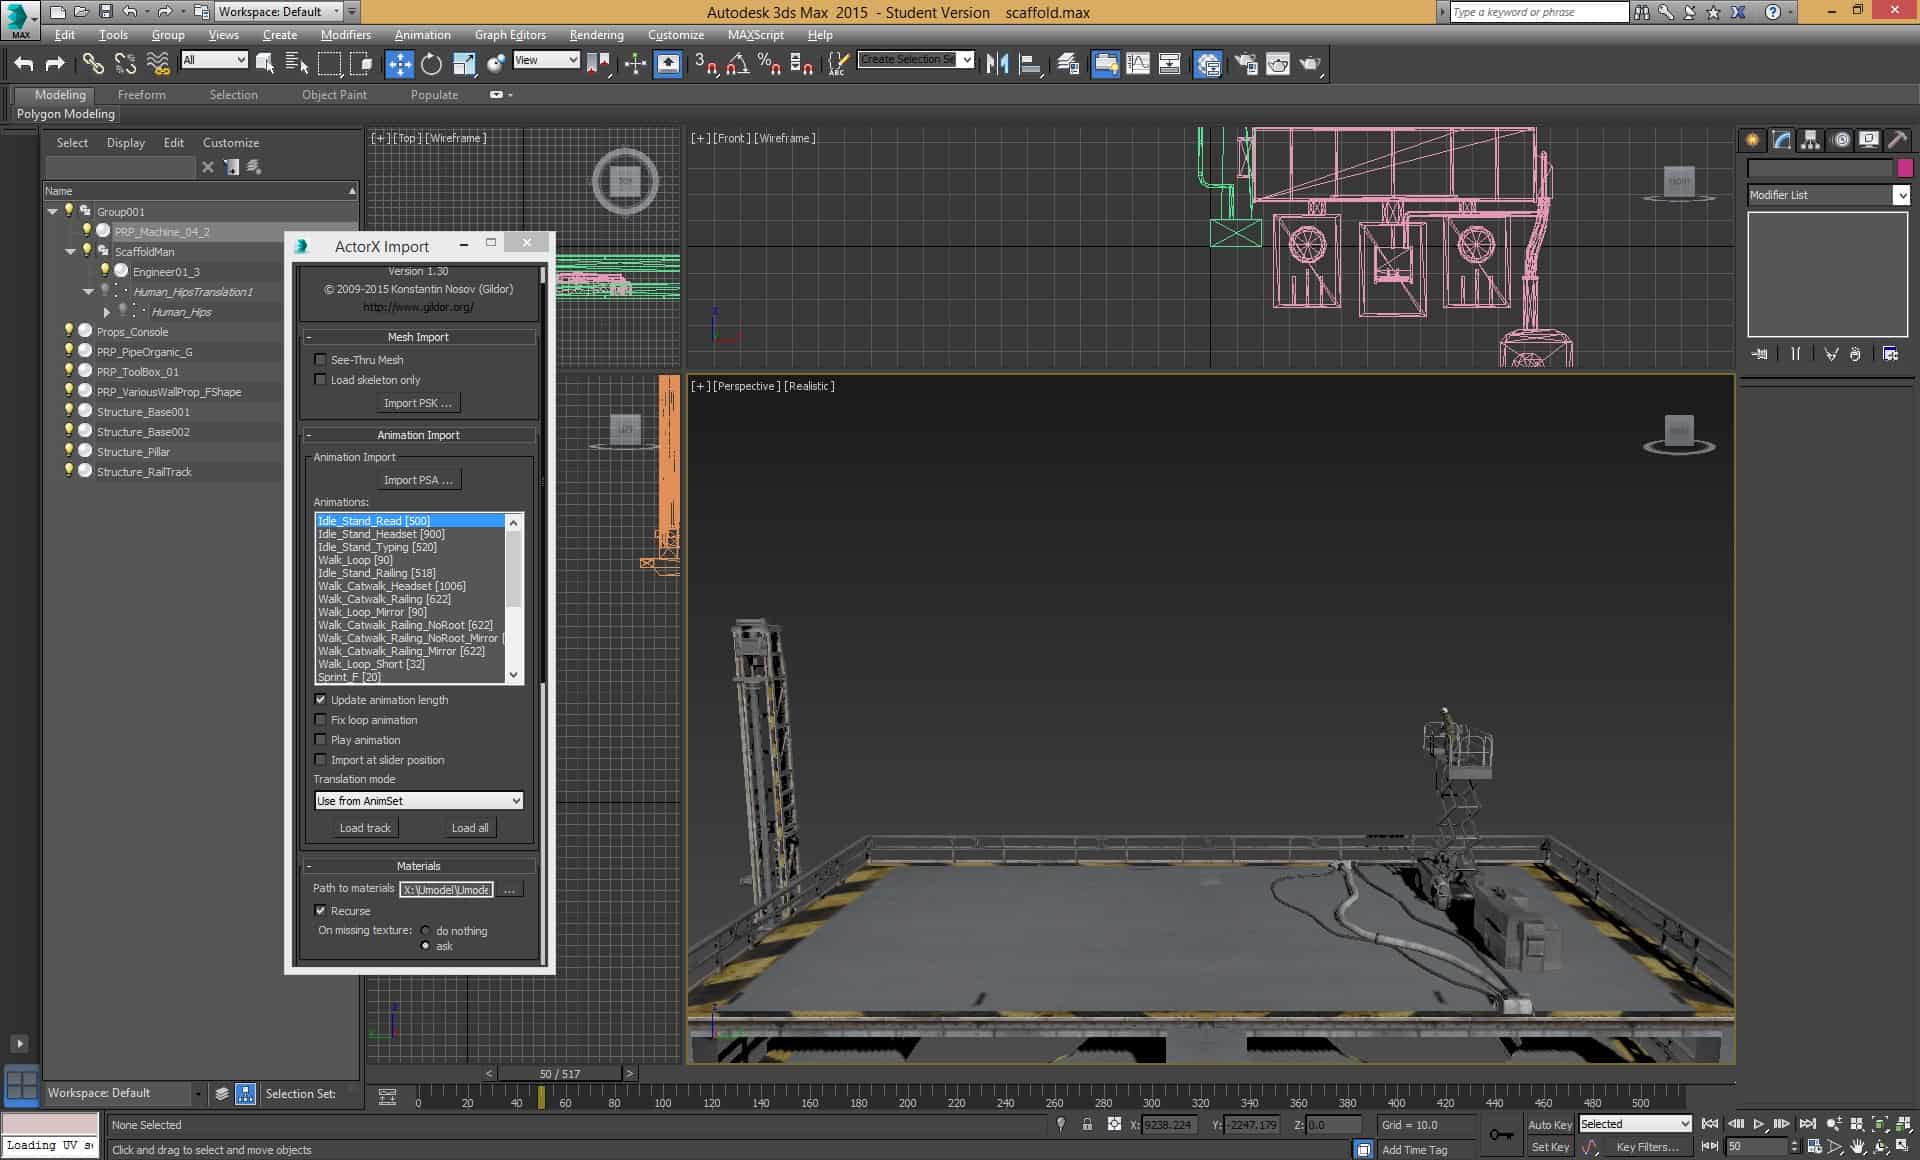The height and width of the screenshot is (1160, 1920).
Task: Open reference coordinate 'View' dropdown
Action: [546, 60]
